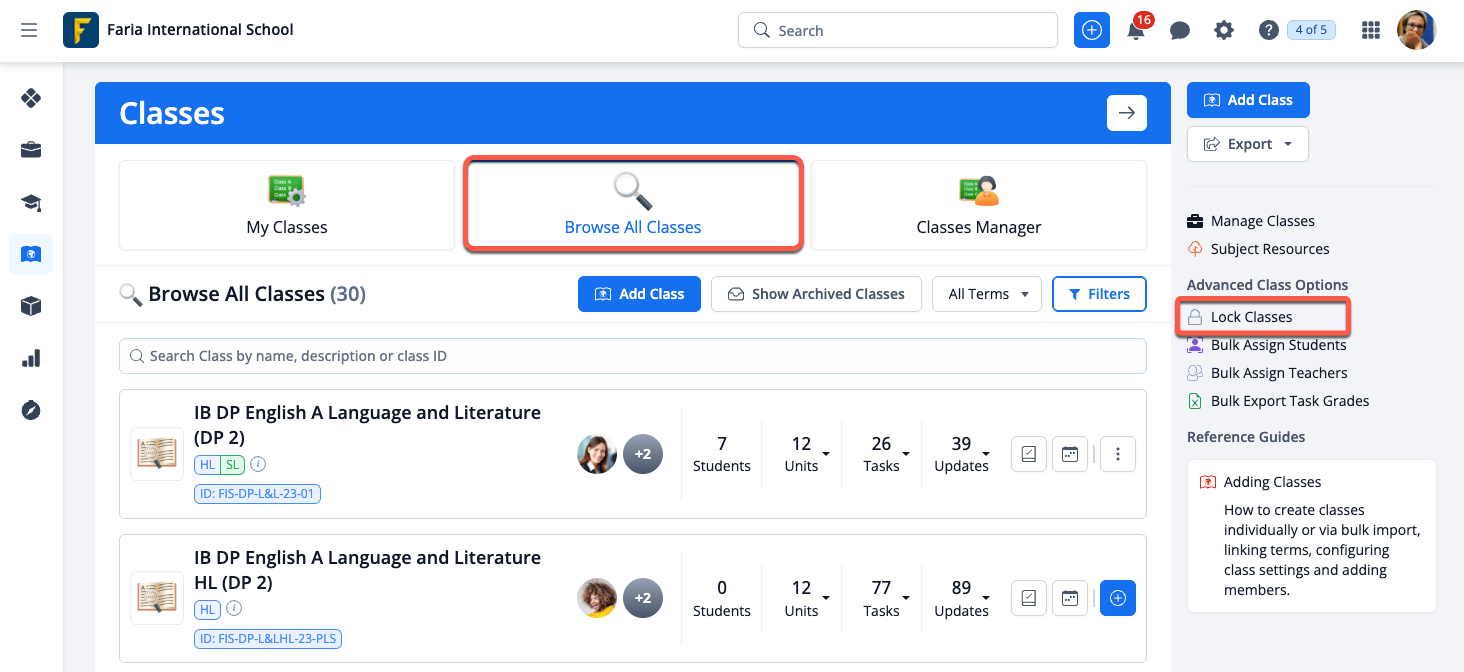The width and height of the screenshot is (1464, 672).
Task: Click the compass icon in the sidebar
Action: (31, 410)
